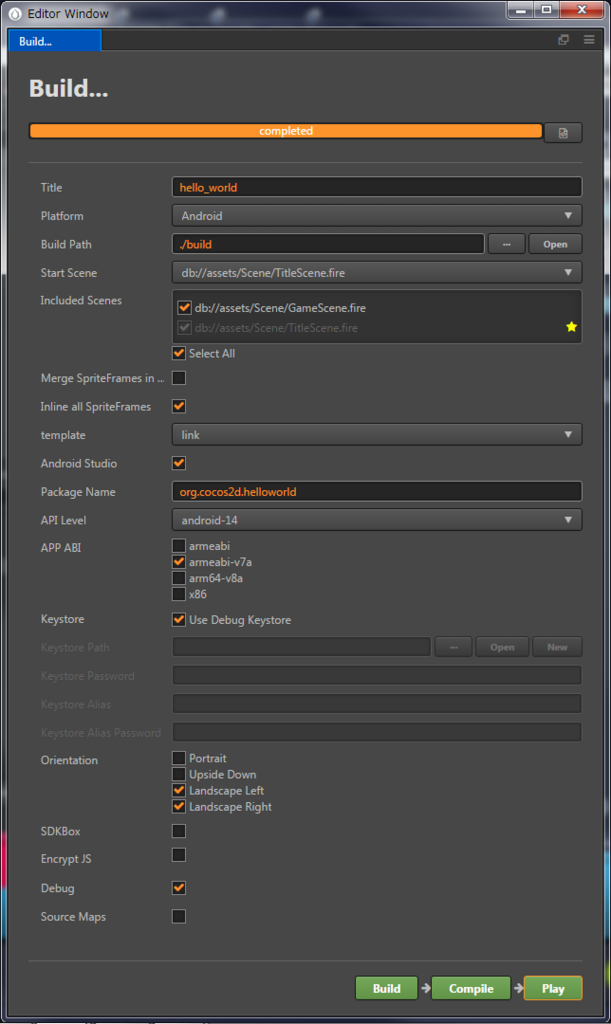Click the completed progress bar
Screen dimensions: 611x1024
tap(285, 131)
